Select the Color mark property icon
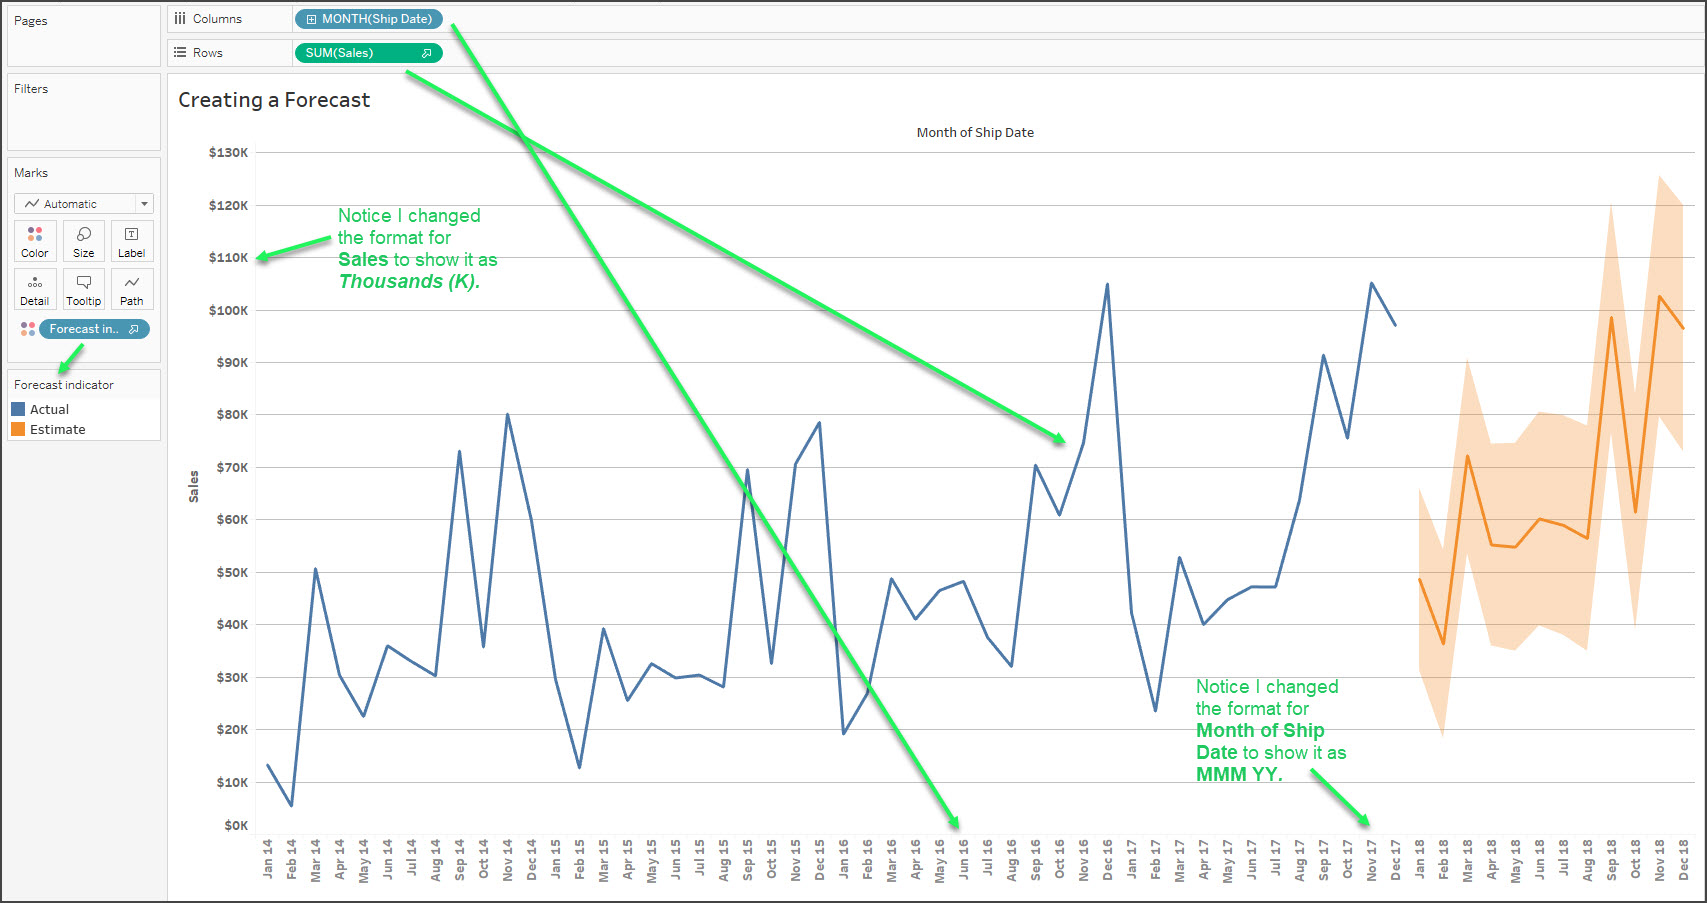This screenshot has width=1707, height=903. click(34, 240)
